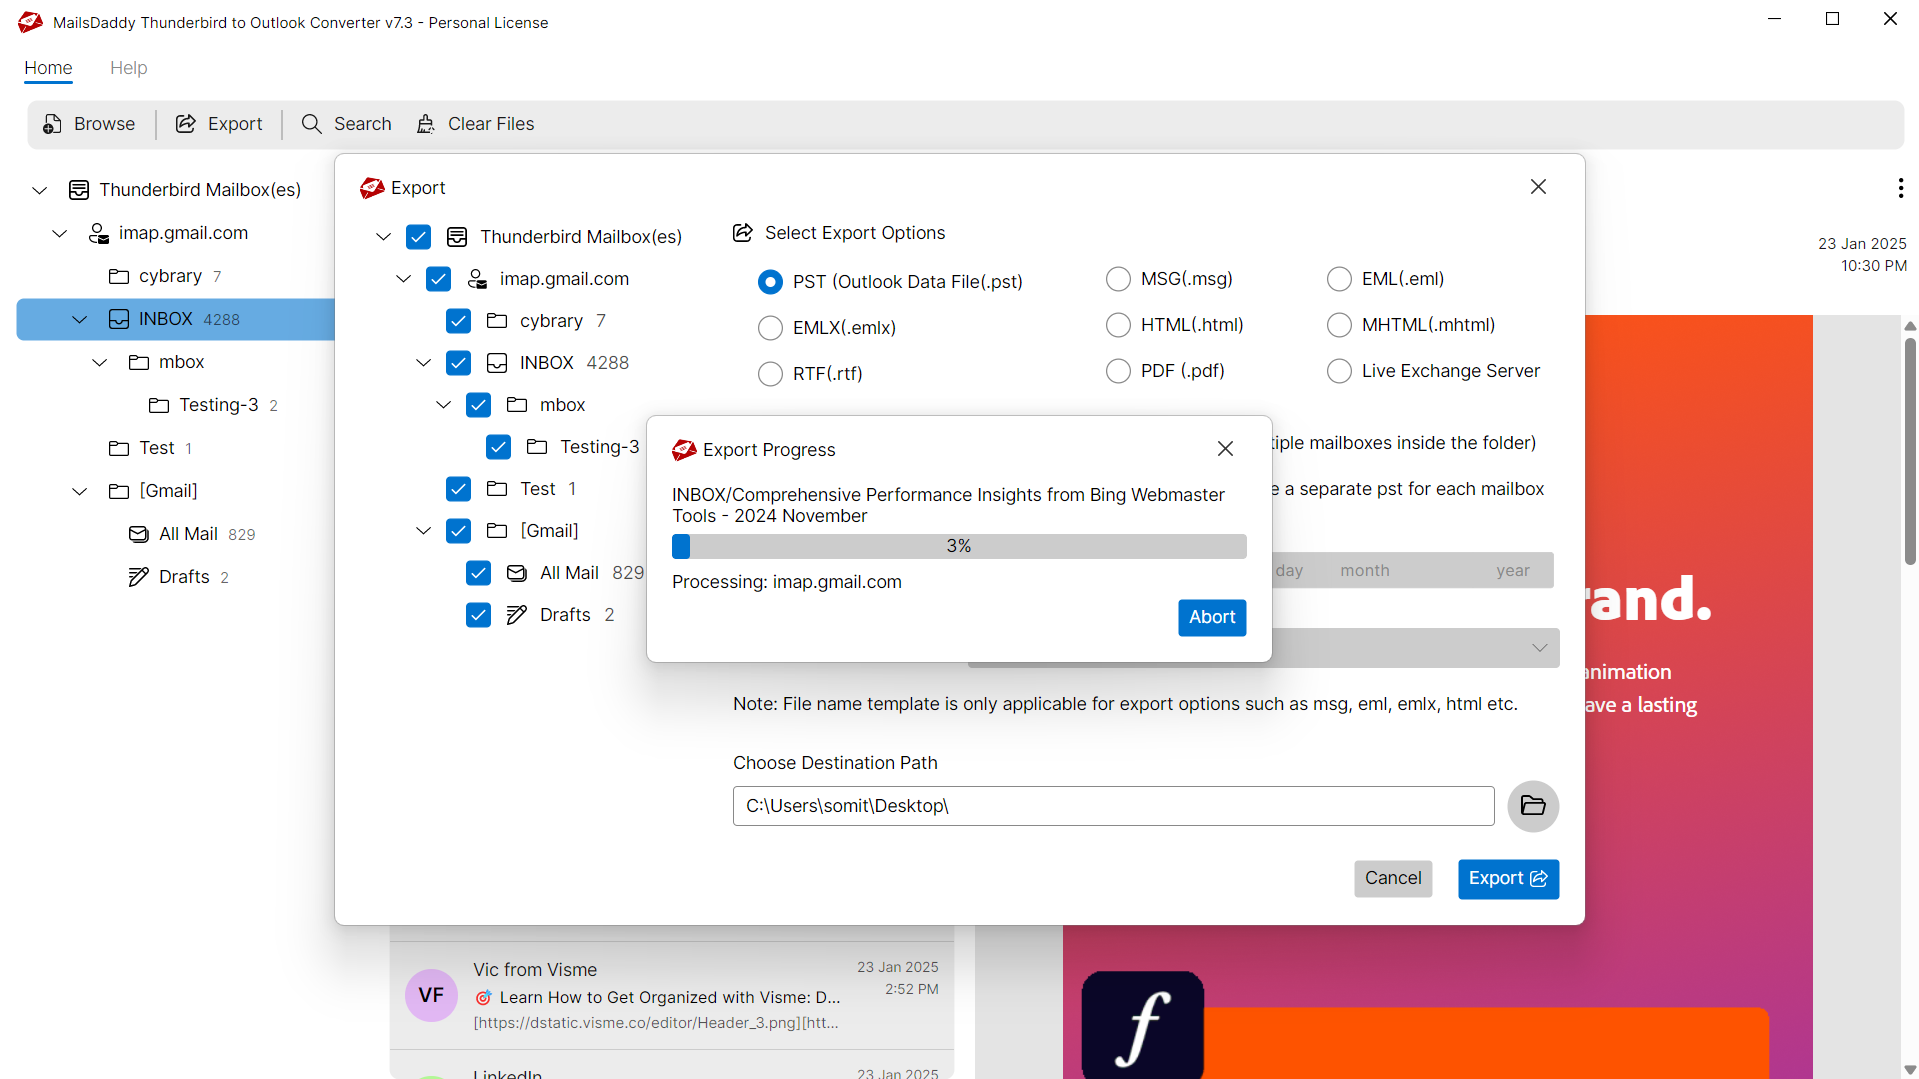Screen dimensions: 1919x1079
Task: Click the folder browse icon beside destination path
Action: (1533, 806)
